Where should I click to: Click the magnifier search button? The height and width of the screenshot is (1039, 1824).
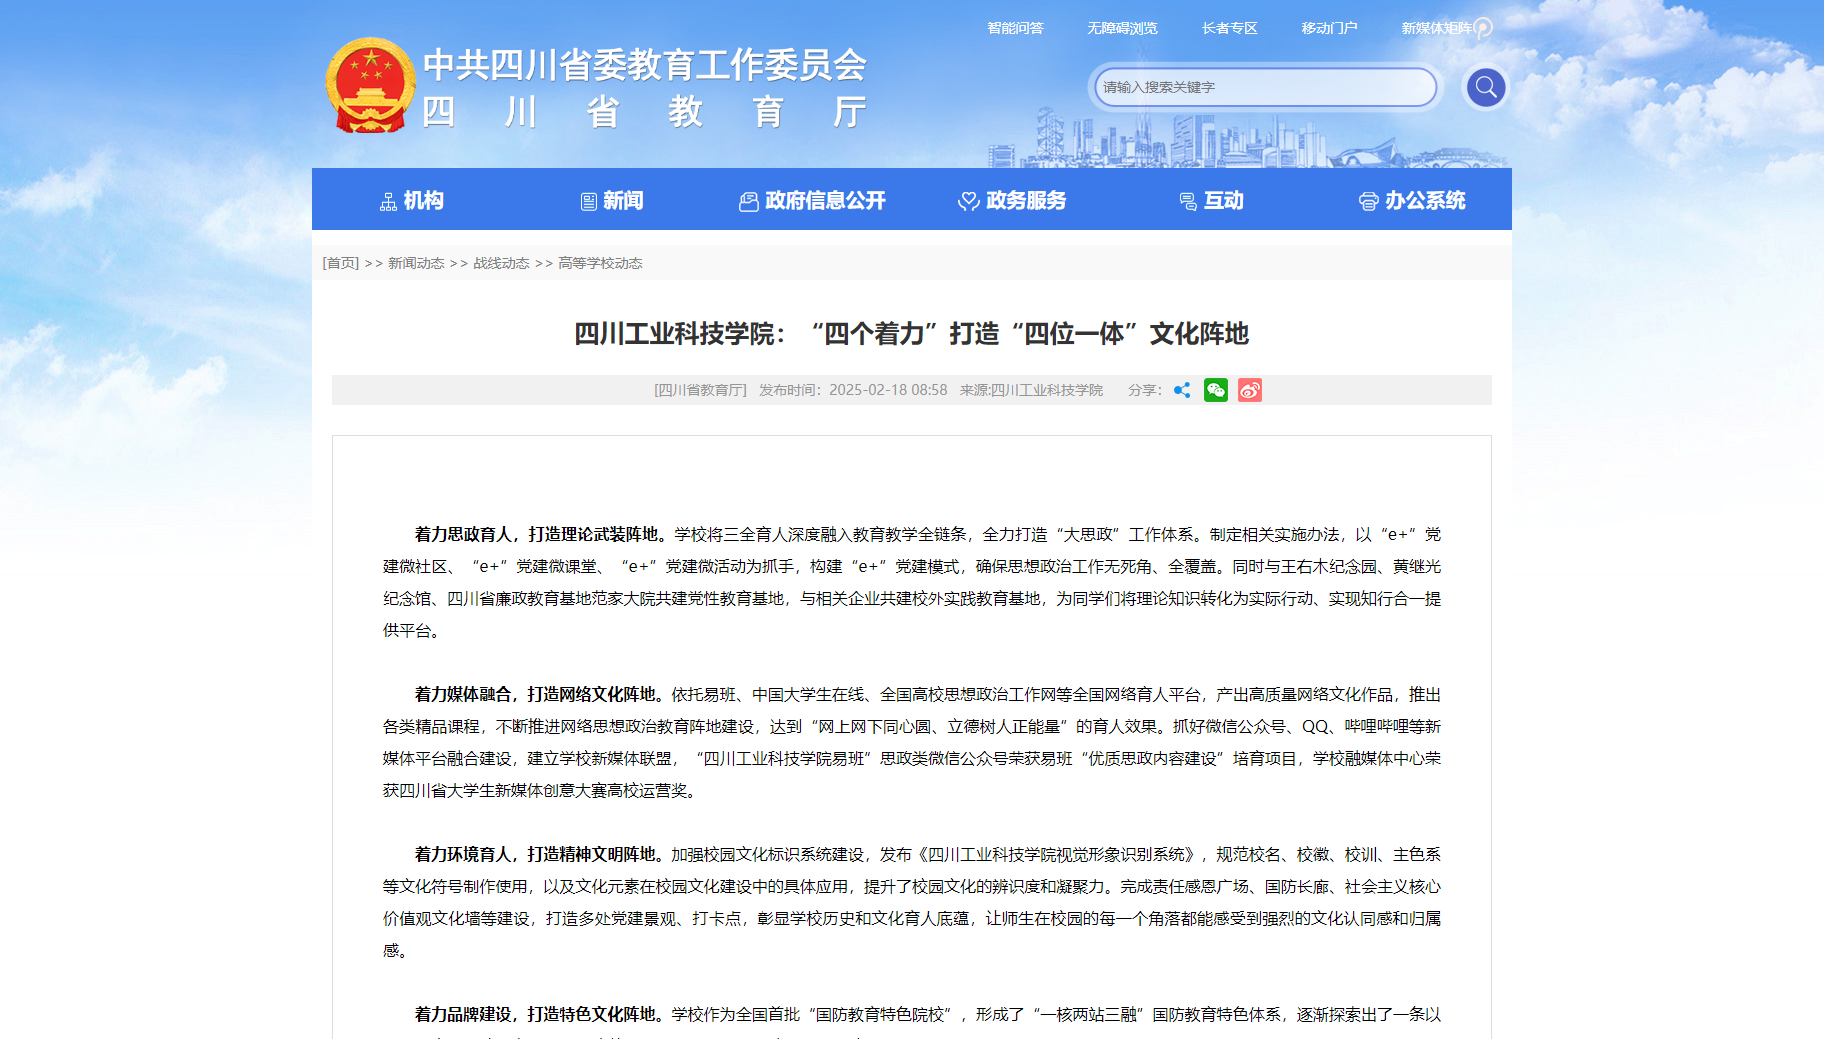tap(1485, 87)
